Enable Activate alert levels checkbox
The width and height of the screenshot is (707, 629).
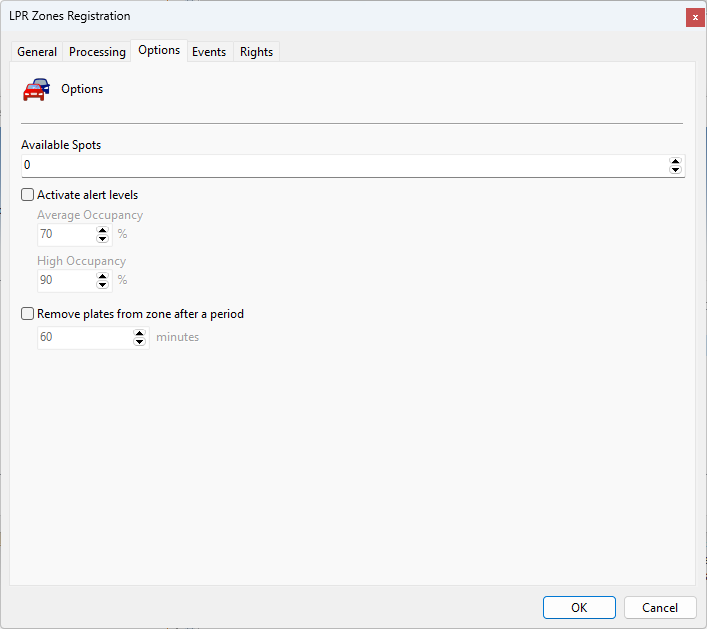[28, 195]
